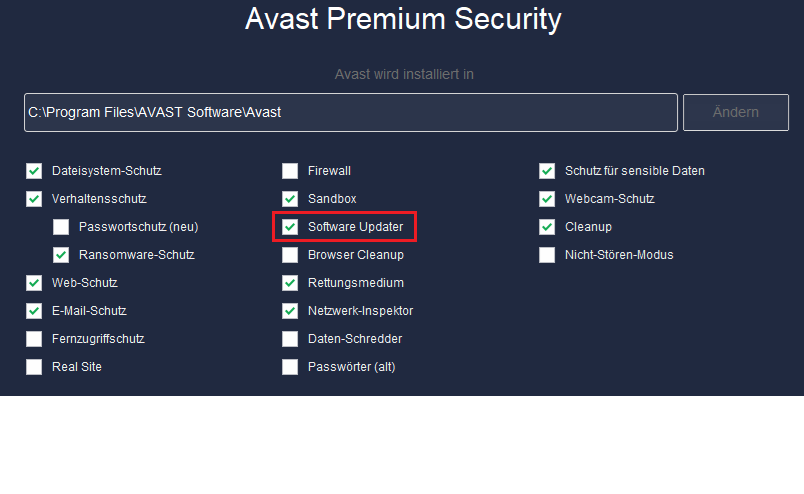Screen dimensions: 804x494
Task: Uncheck Netzwerk-Inspektor component
Action: coord(290,311)
